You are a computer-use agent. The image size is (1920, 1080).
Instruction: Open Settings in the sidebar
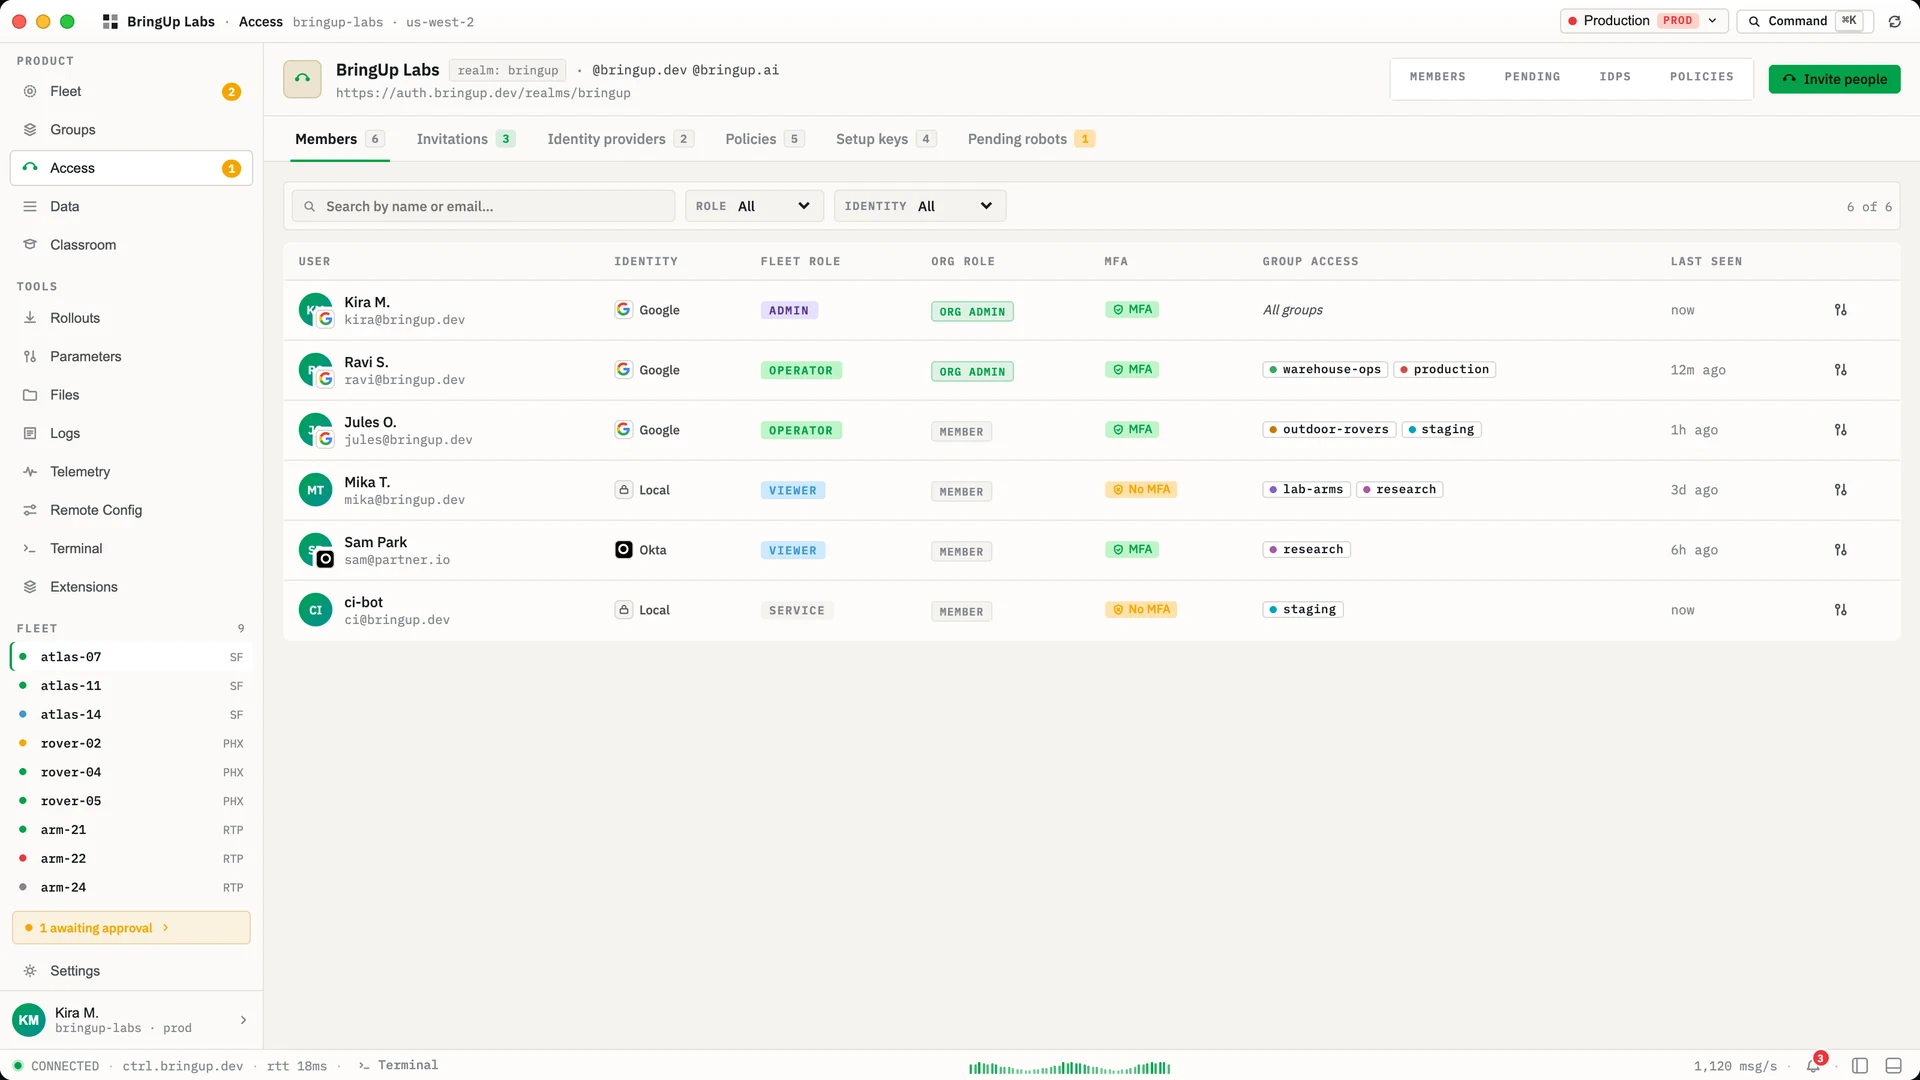131,971
